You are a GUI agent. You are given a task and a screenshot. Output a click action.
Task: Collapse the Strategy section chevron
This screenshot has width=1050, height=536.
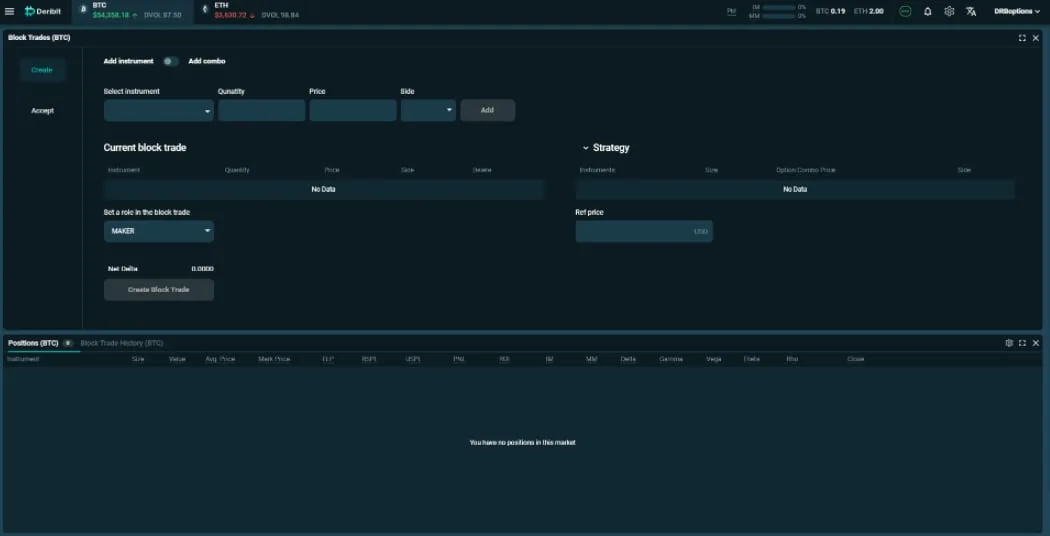585,148
